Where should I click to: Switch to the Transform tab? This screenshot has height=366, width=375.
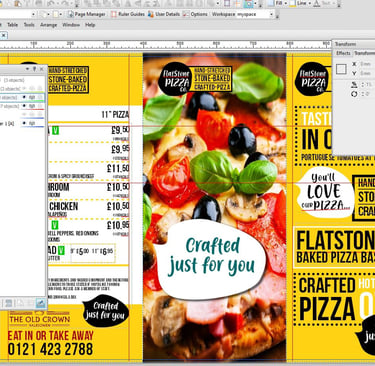tap(364, 53)
